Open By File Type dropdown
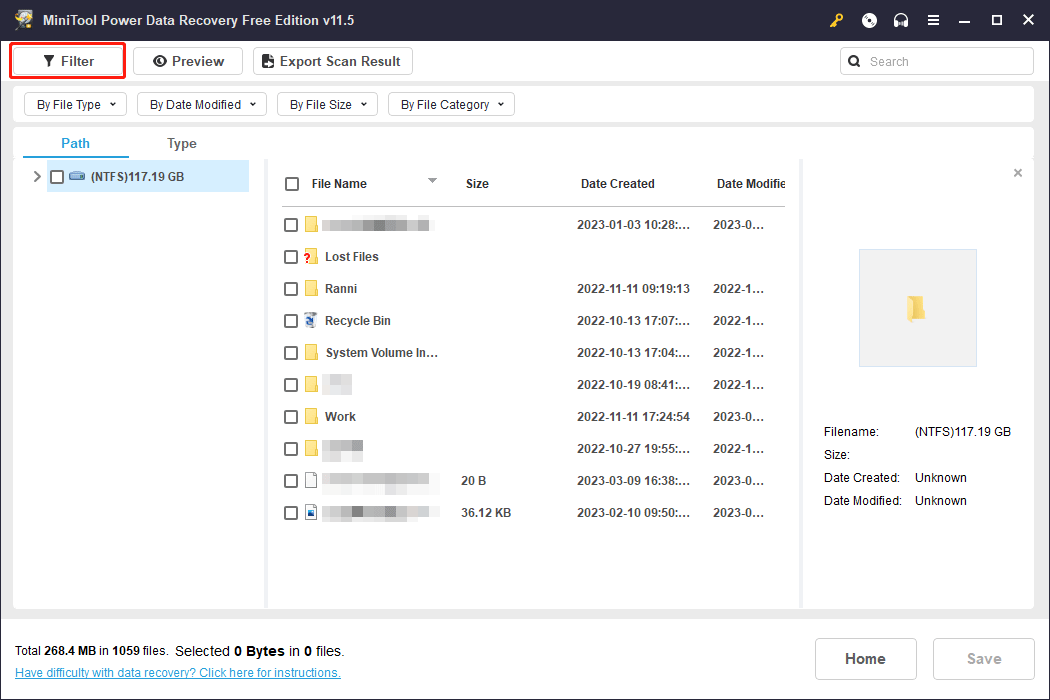Screen dimensions: 1050x700 click(76, 104)
